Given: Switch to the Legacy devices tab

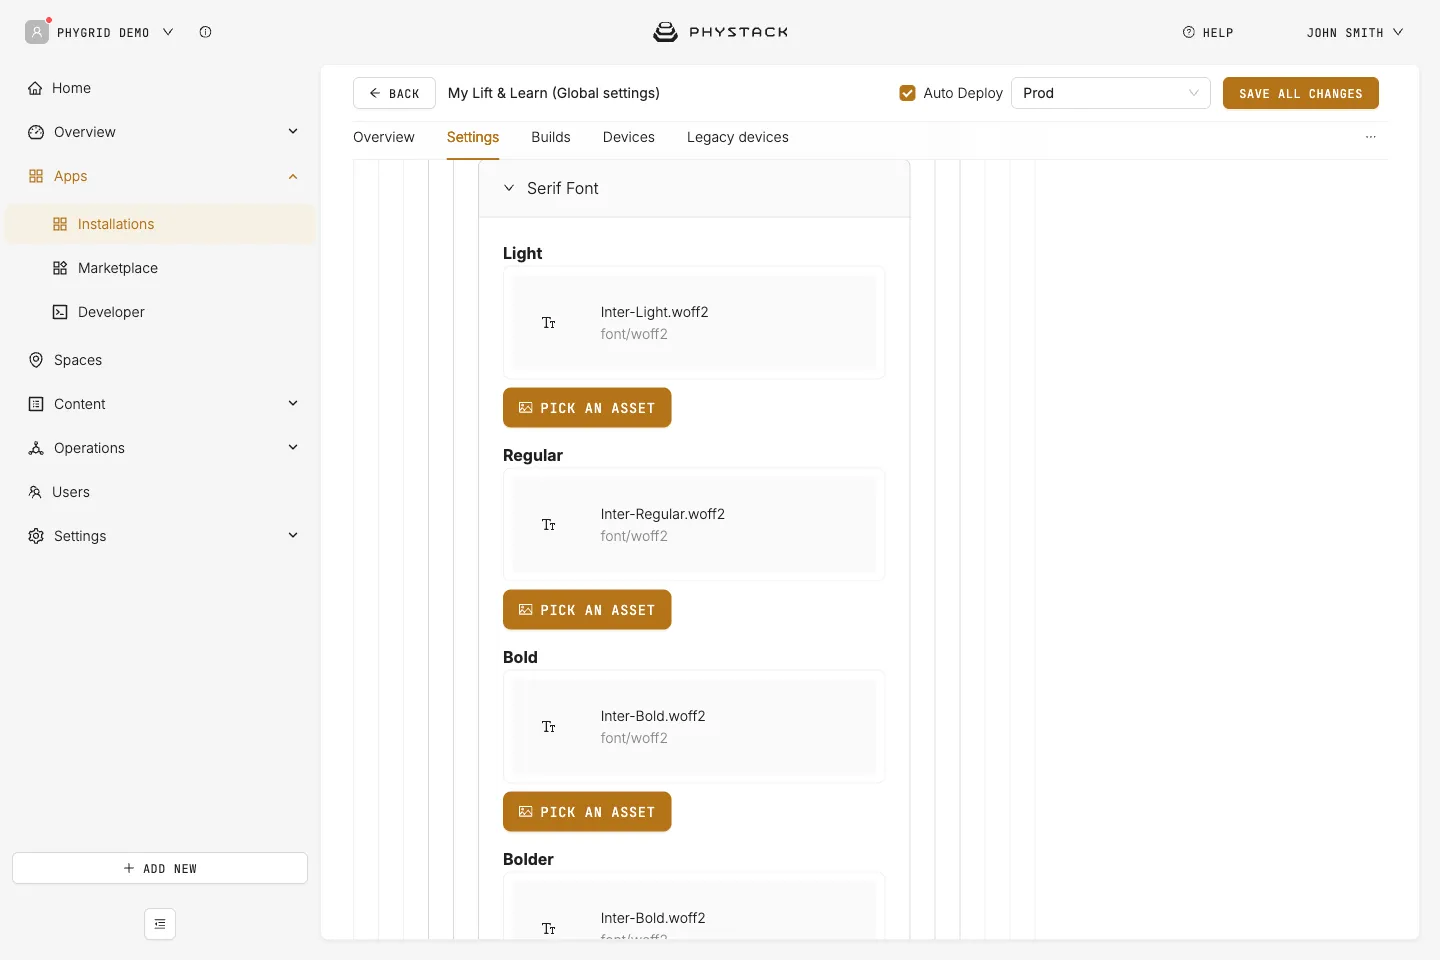Looking at the screenshot, I should (738, 137).
